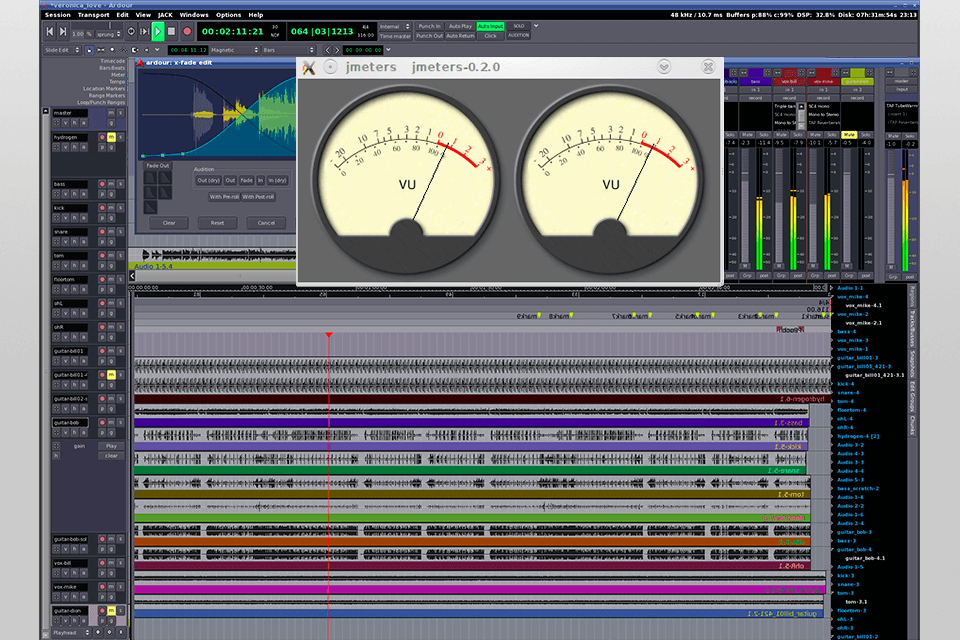Close the jmeters window
This screenshot has height=640, width=960.
[708, 67]
